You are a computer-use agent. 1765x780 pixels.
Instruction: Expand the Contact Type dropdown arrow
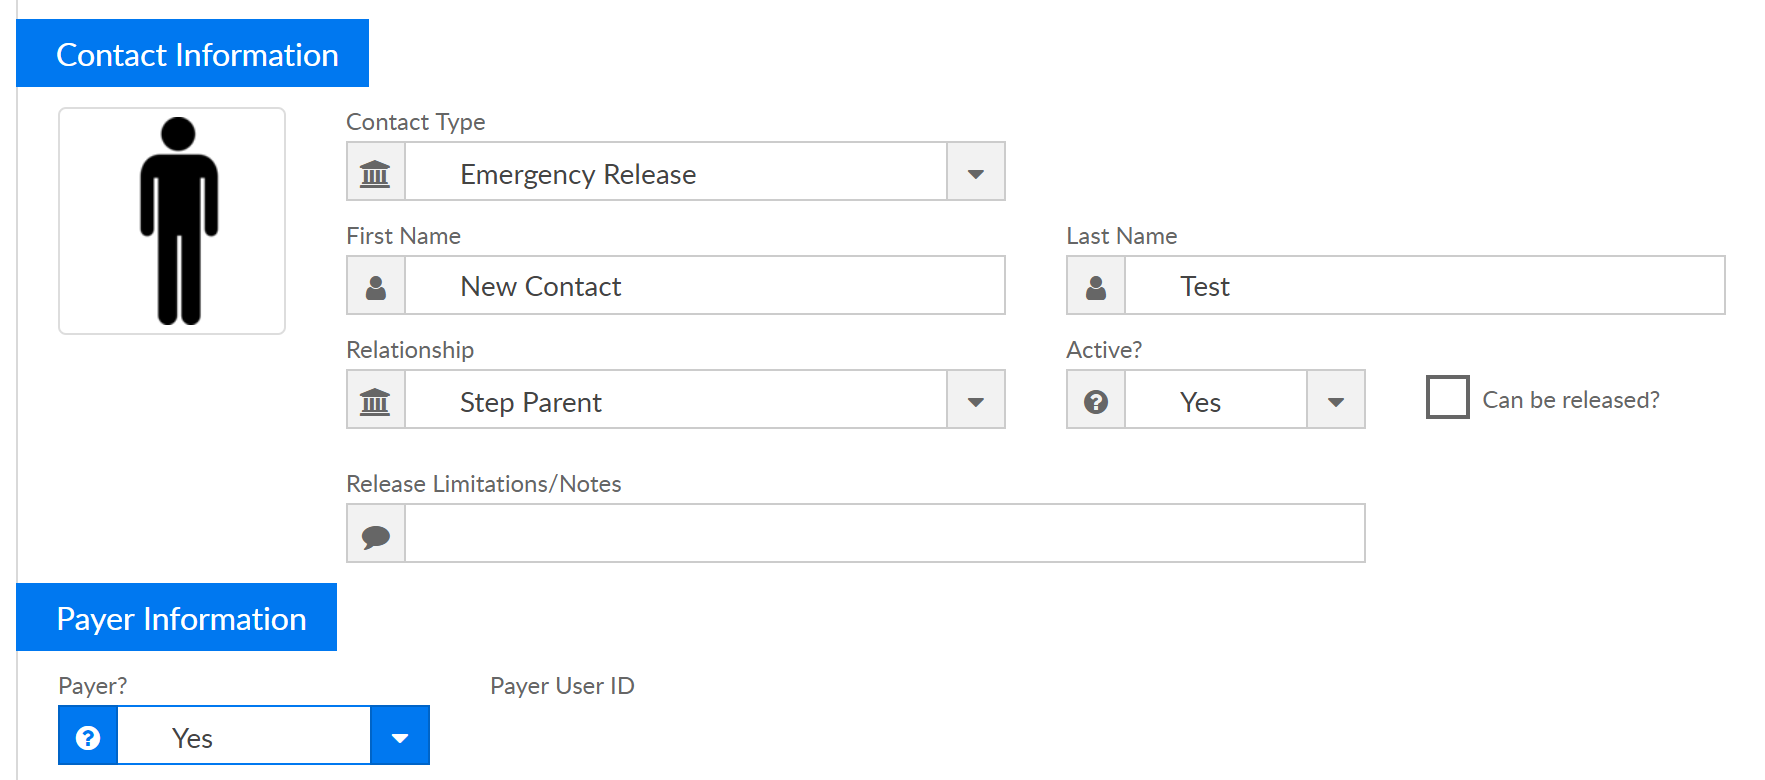(976, 172)
